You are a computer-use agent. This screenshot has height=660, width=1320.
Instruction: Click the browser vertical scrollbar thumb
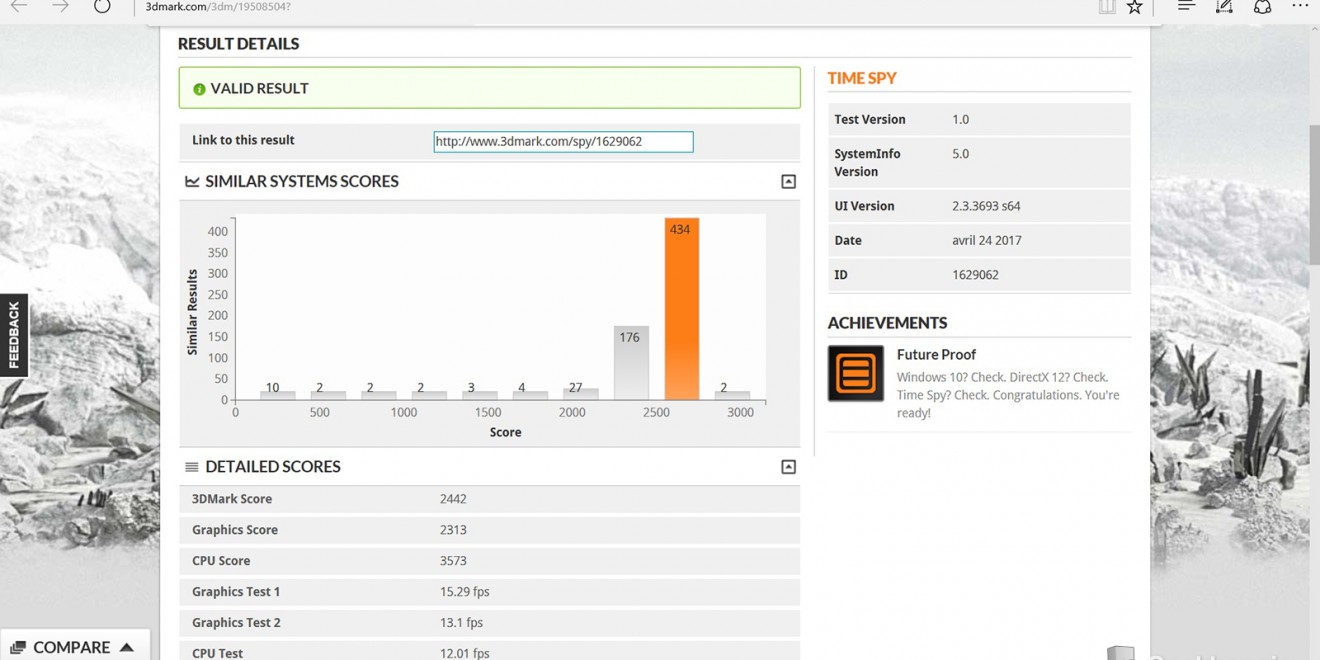(x=1314, y=190)
